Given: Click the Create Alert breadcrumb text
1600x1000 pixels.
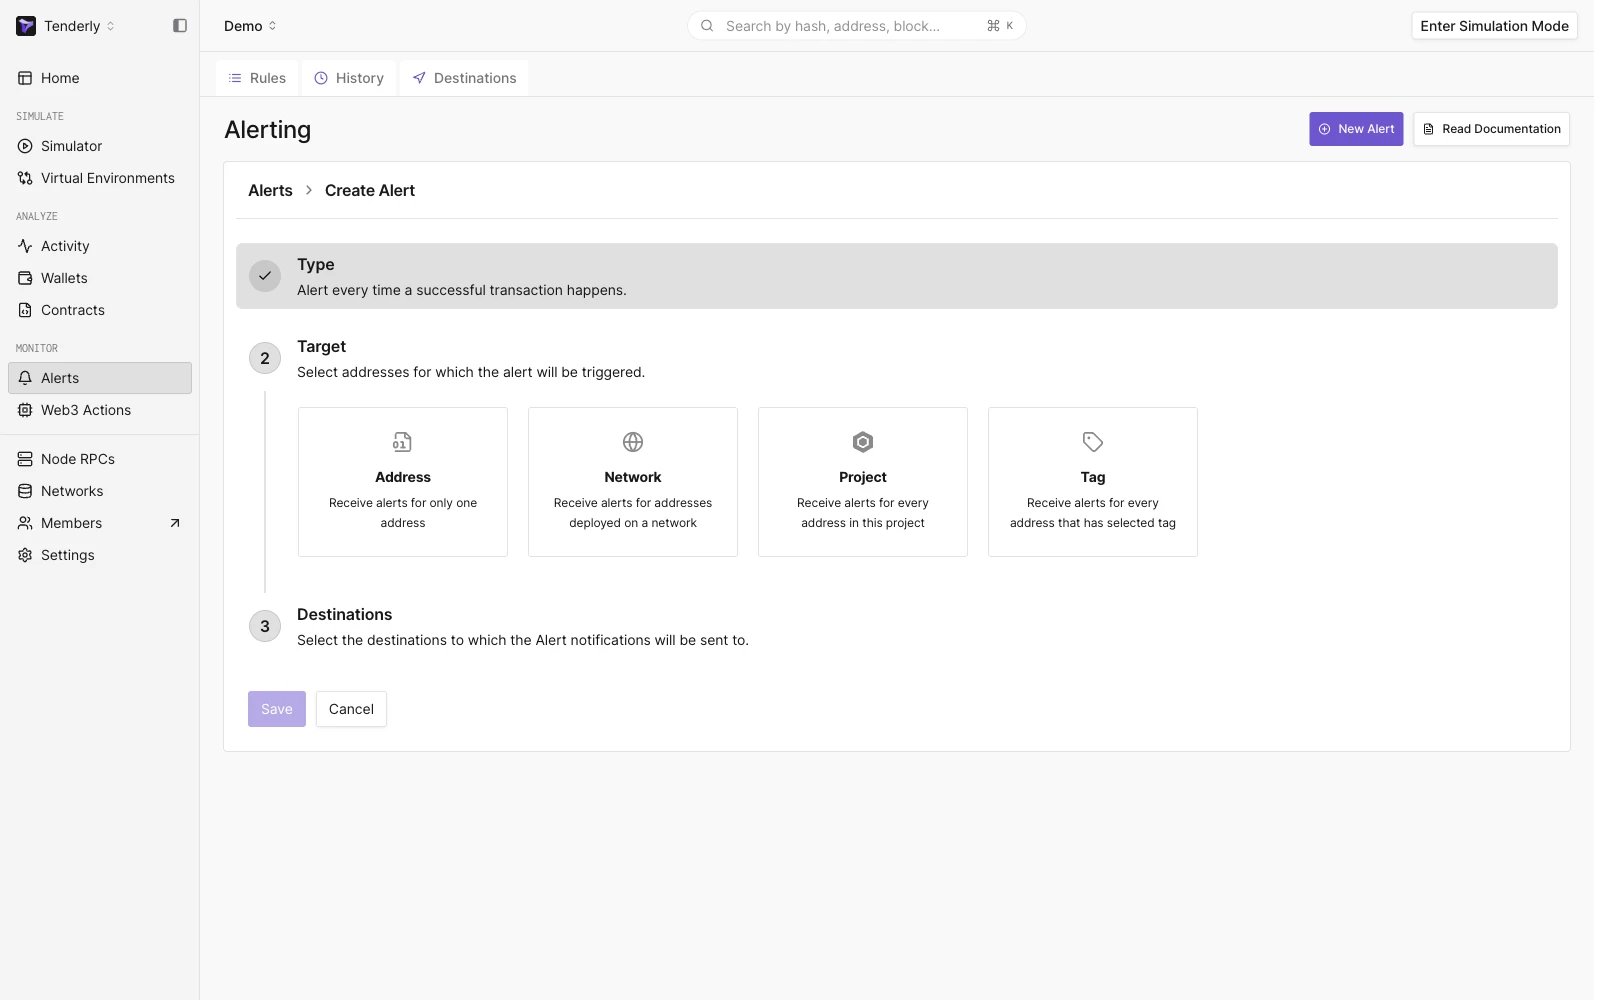Looking at the screenshot, I should click(370, 190).
